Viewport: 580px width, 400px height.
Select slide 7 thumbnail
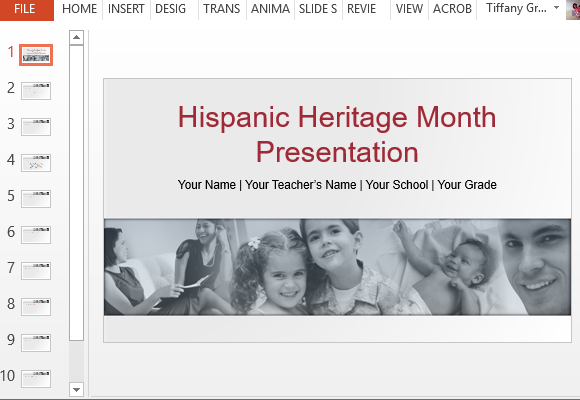click(x=36, y=270)
